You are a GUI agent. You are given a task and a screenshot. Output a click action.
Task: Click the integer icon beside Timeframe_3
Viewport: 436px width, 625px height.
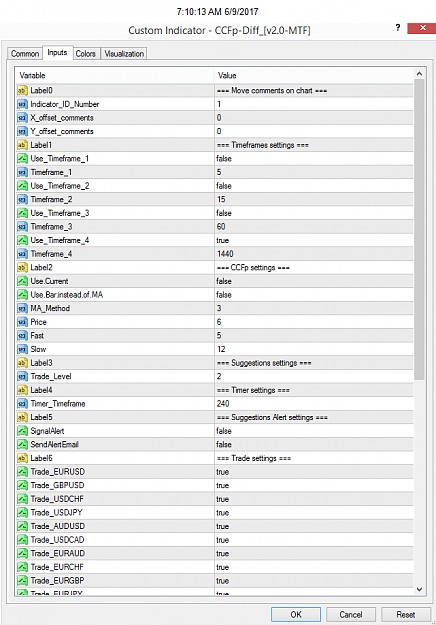pyautogui.click(x=22, y=226)
